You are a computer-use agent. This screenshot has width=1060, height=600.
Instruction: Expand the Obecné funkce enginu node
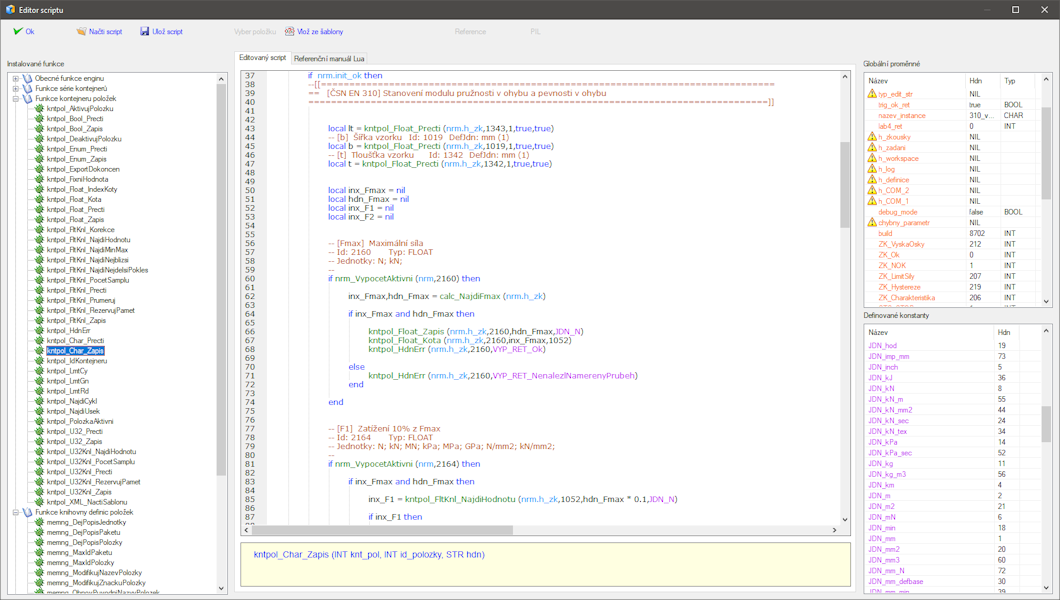pyautogui.click(x=16, y=78)
